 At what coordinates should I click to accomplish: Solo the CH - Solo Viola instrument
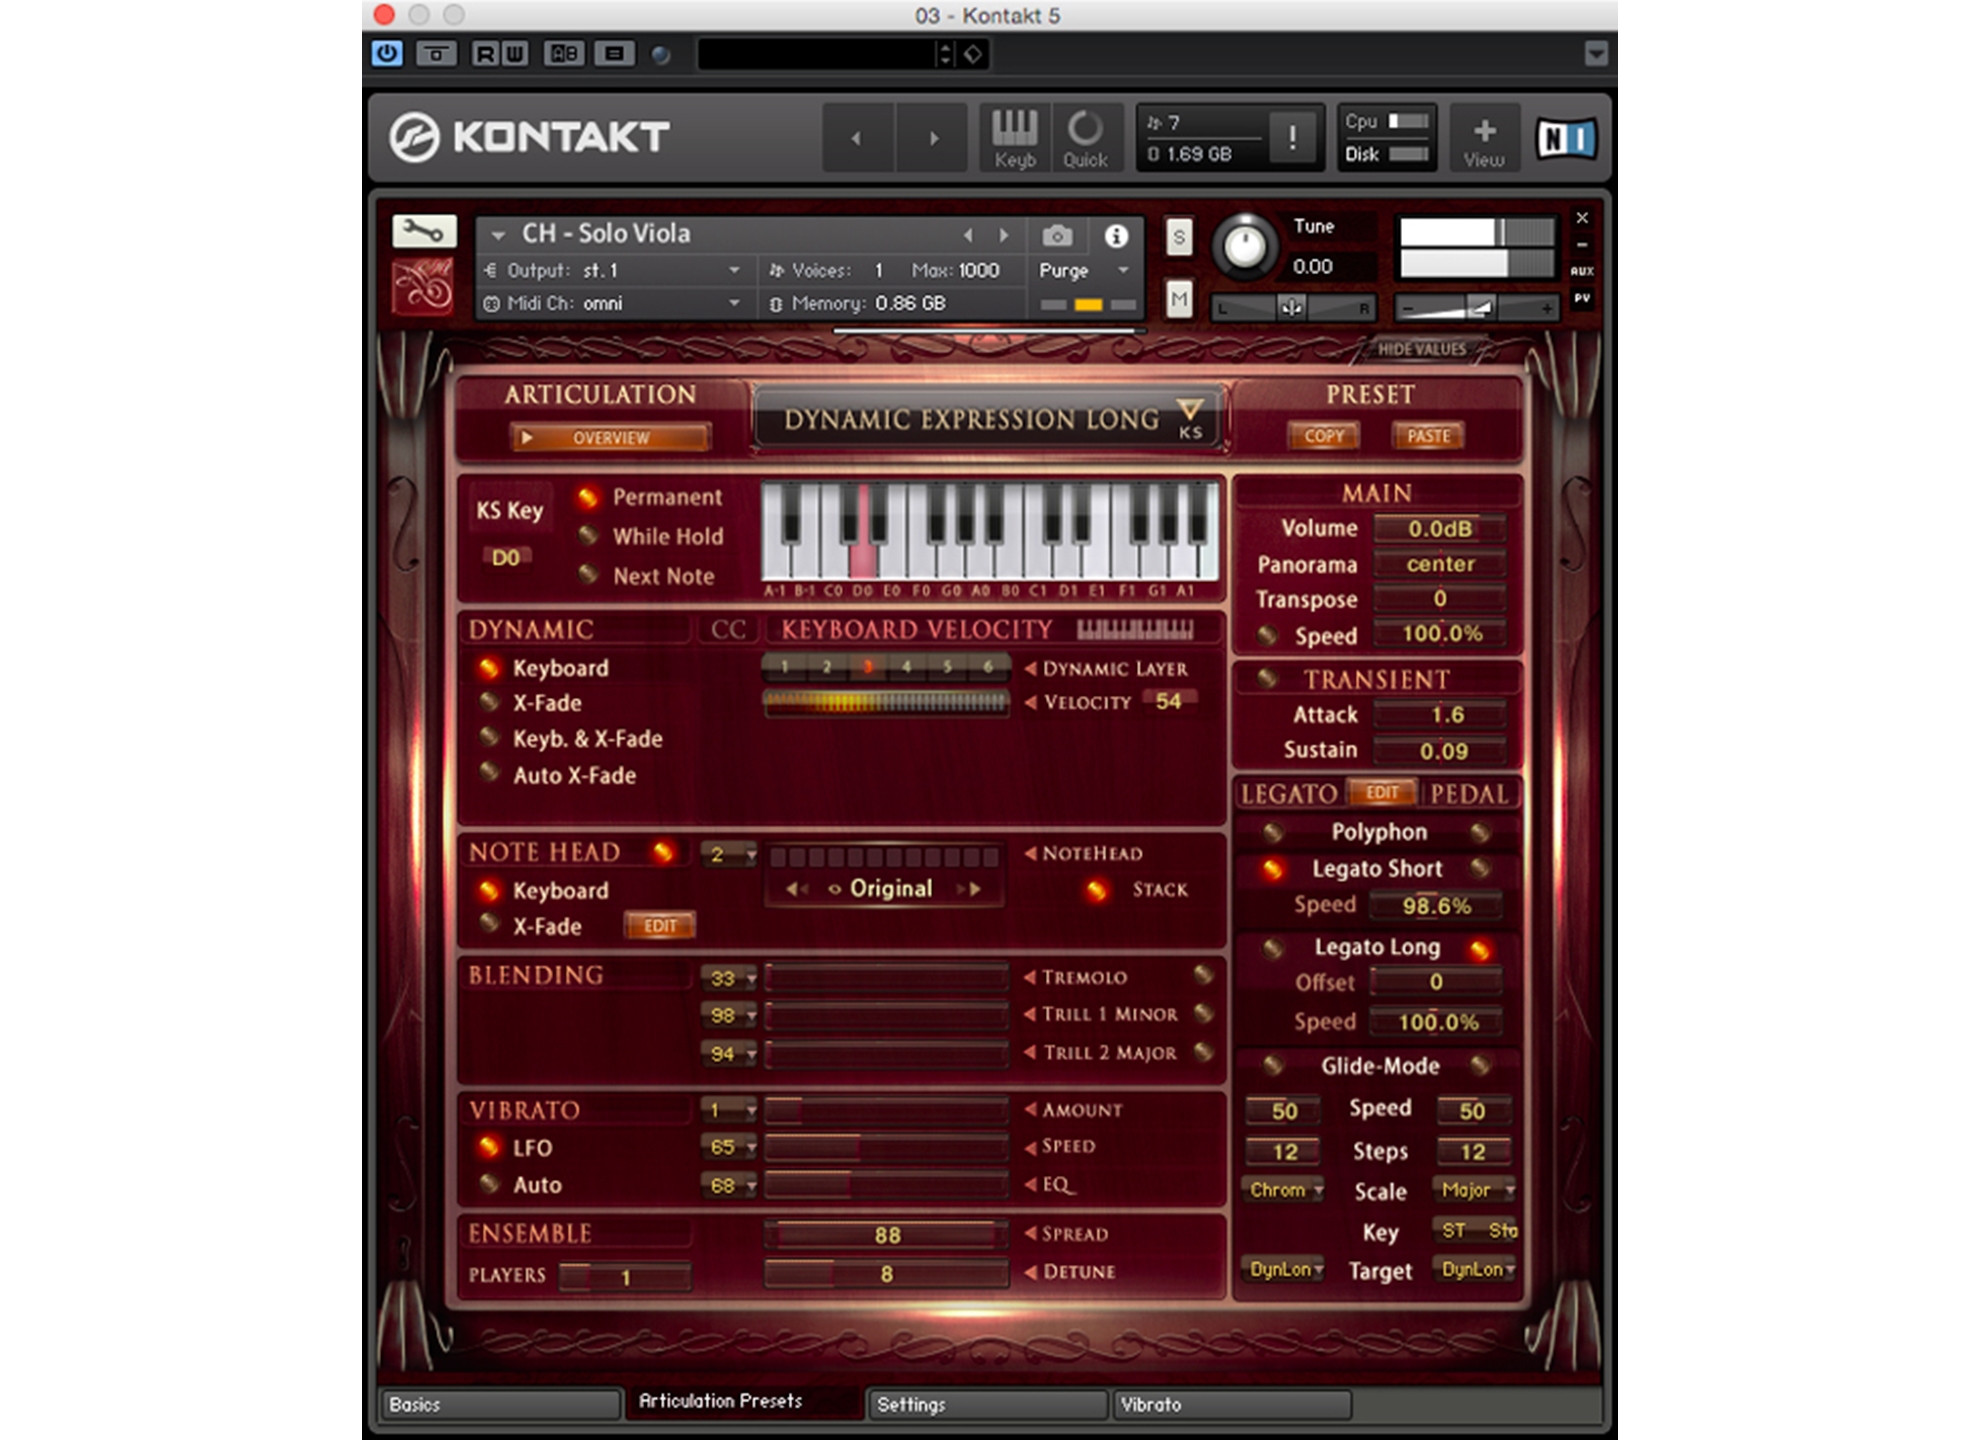tap(1179, 237)
